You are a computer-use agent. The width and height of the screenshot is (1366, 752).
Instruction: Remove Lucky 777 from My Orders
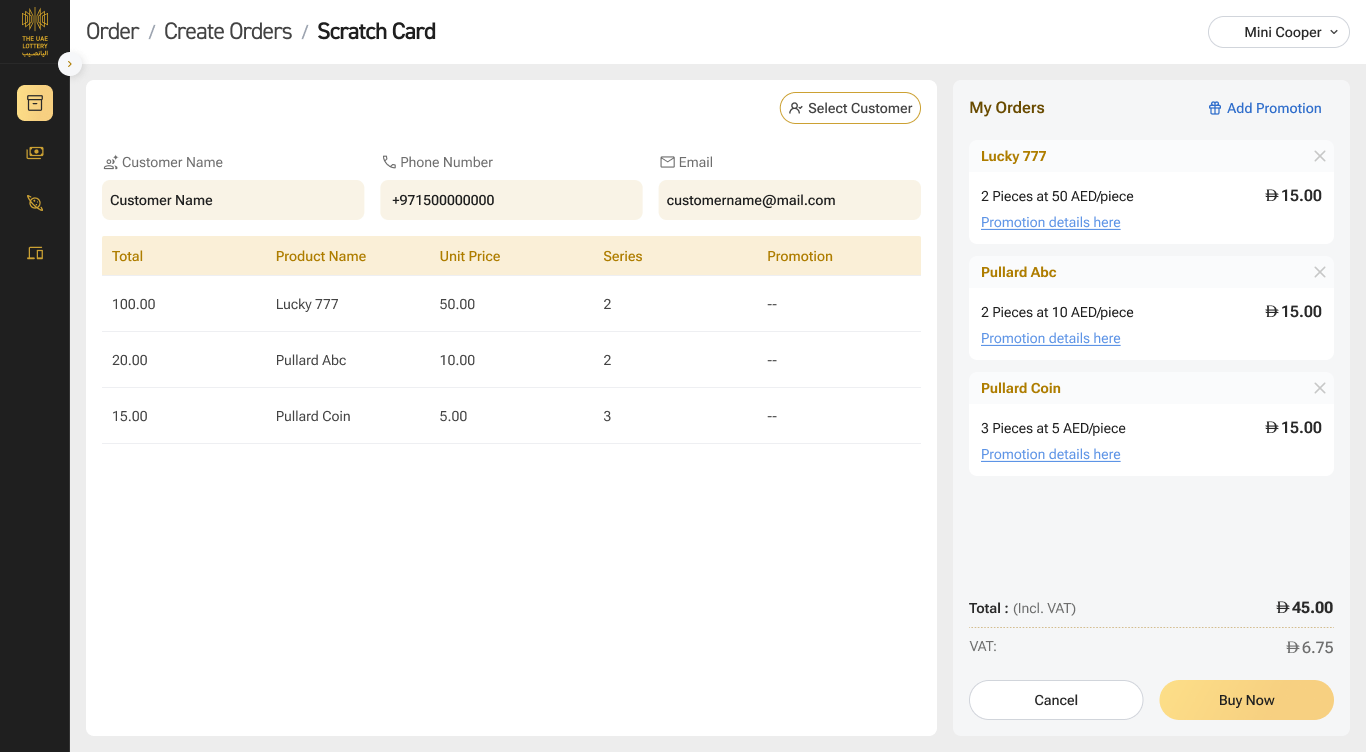coord(1320,156)
